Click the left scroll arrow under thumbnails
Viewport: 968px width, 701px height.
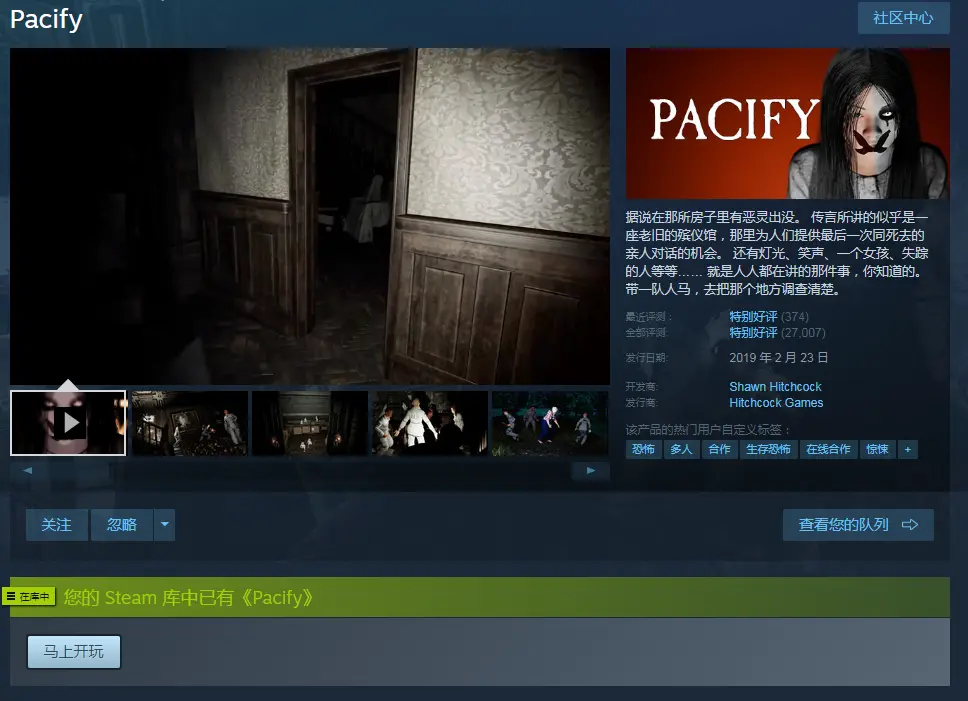[27, 471]
